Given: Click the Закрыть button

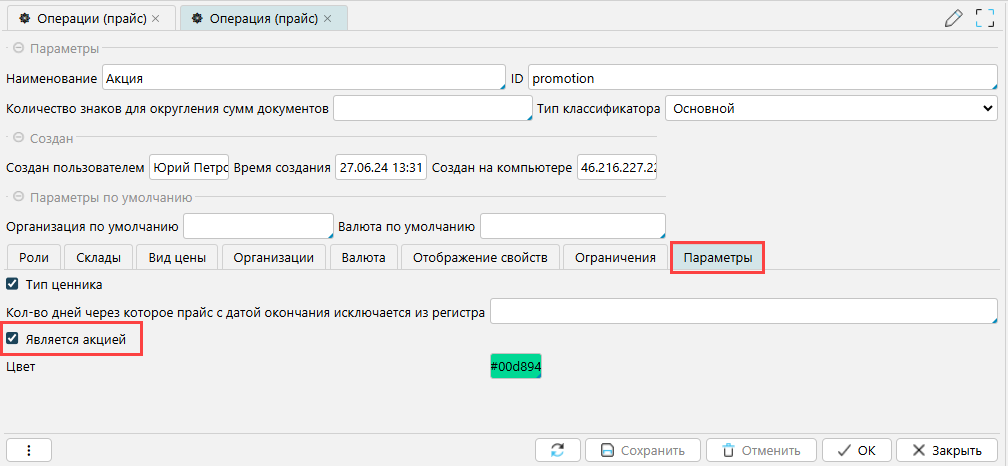Looking at the screenshot, I should tap(945, 450).
